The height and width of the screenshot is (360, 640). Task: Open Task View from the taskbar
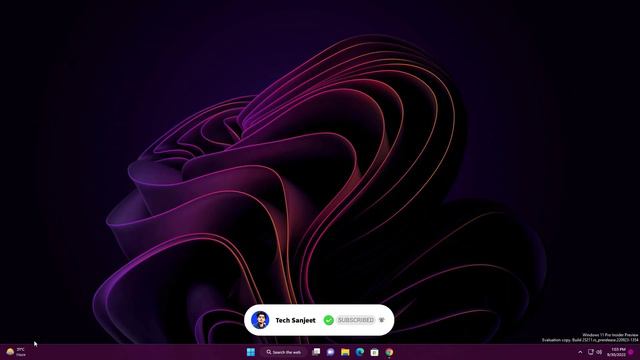(316, 352)
